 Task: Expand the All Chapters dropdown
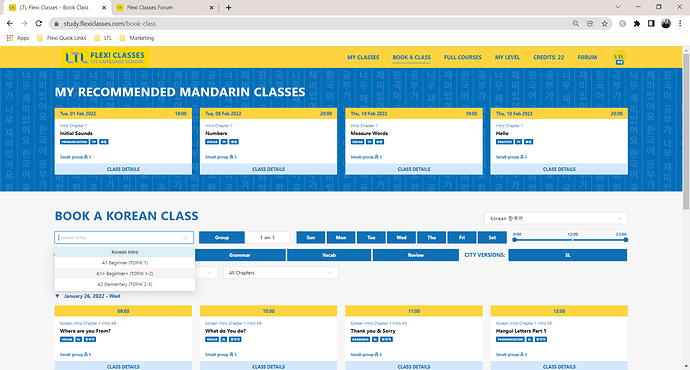tap(281, 273)
